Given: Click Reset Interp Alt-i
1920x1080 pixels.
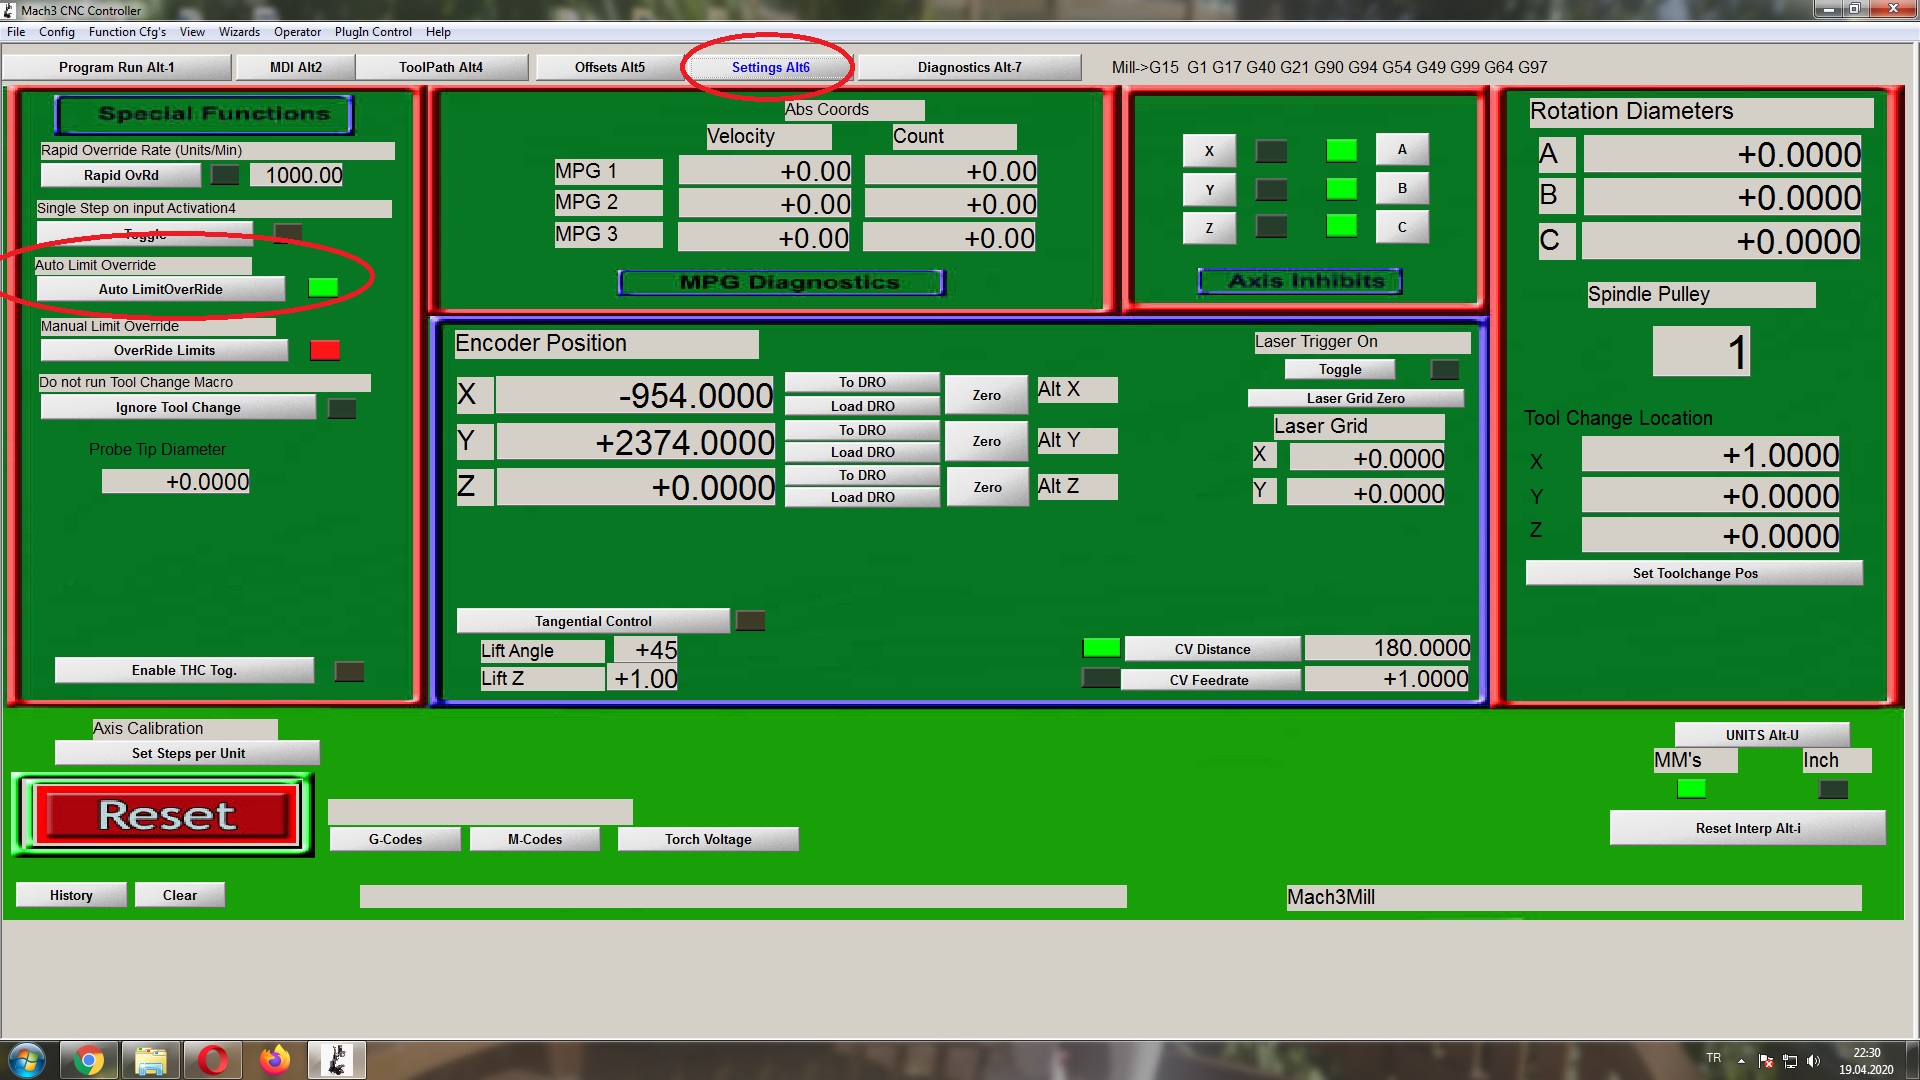Looking at the screenshot, I should pos(1747,828).
